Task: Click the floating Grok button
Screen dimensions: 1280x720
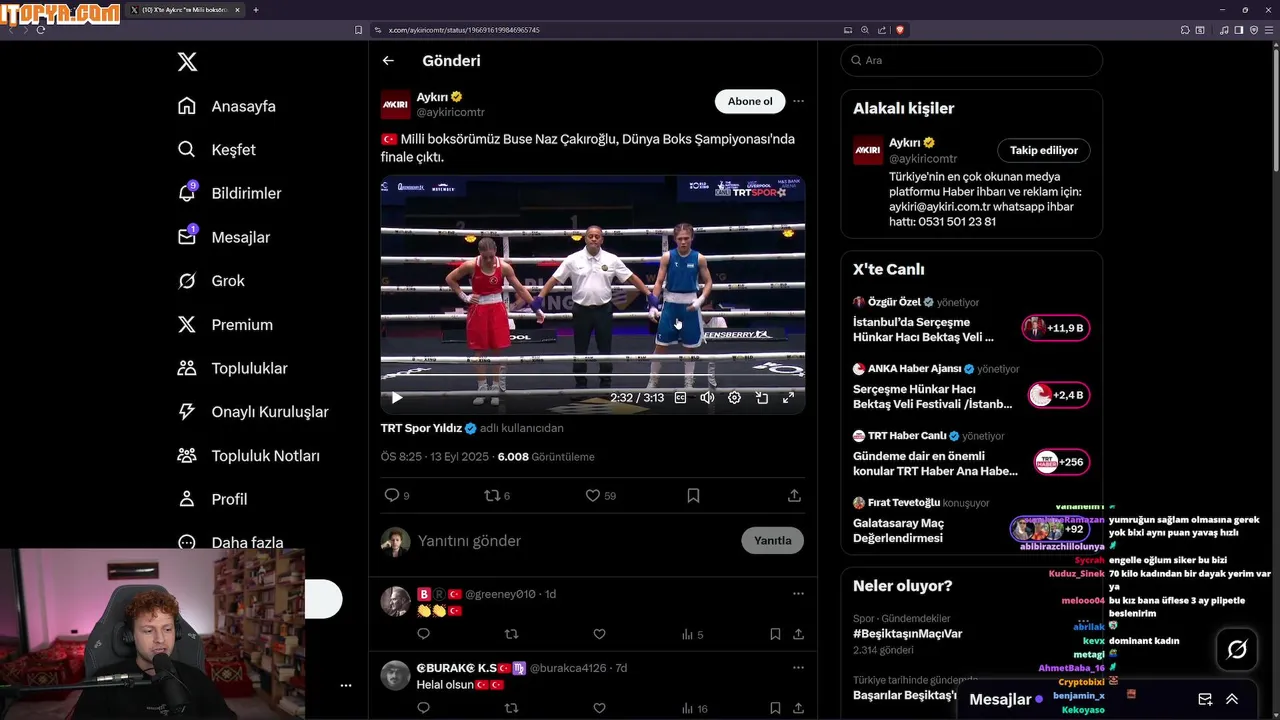Action: click(1237, 650)
